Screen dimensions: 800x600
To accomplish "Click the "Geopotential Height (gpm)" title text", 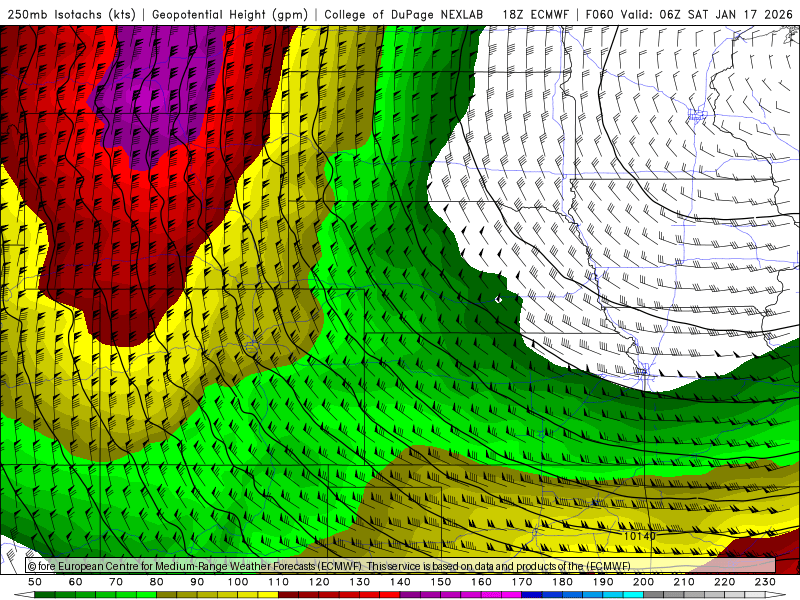I will click(230, 14).
